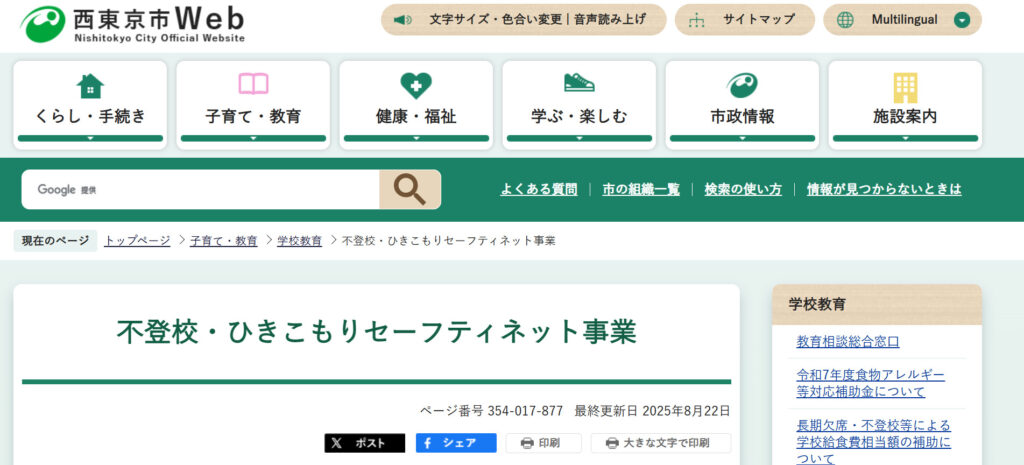Screen dimensions: 1024x465
Task: Click the 大きな文字で印刷 button
Action: click(x=660, y=443)
